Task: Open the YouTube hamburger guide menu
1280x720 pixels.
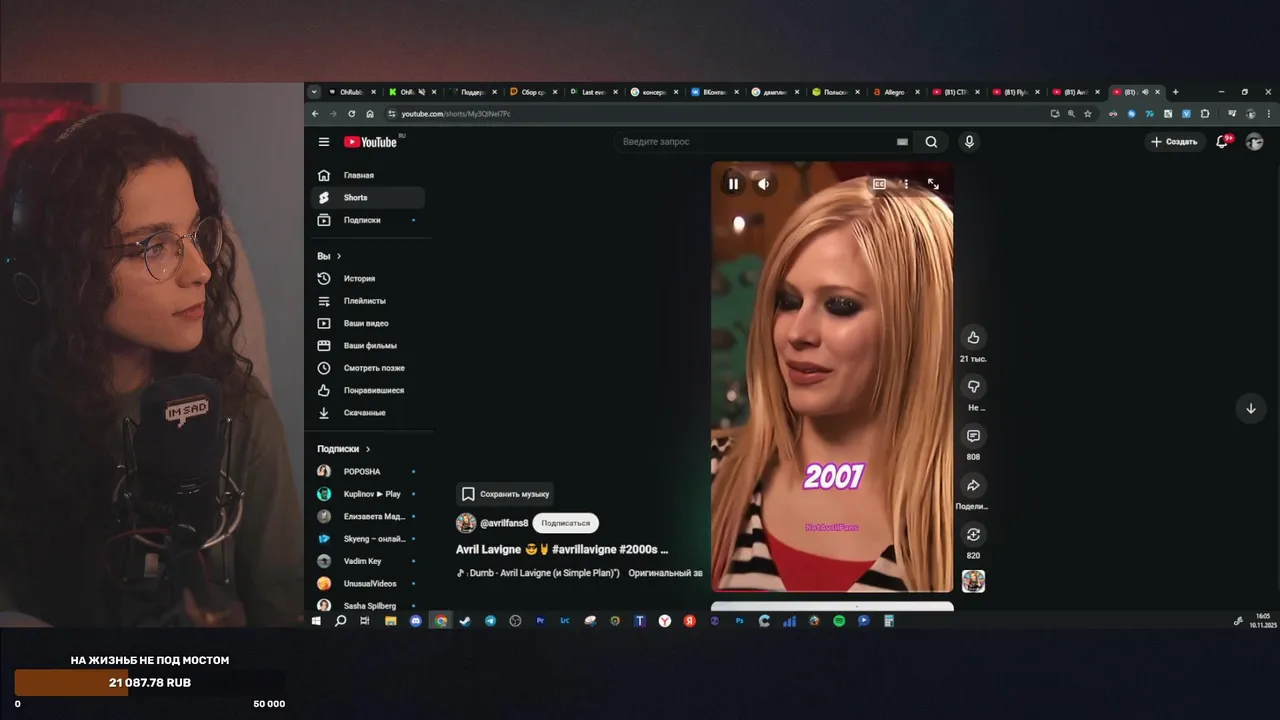Action: click(x=323, y=142)
